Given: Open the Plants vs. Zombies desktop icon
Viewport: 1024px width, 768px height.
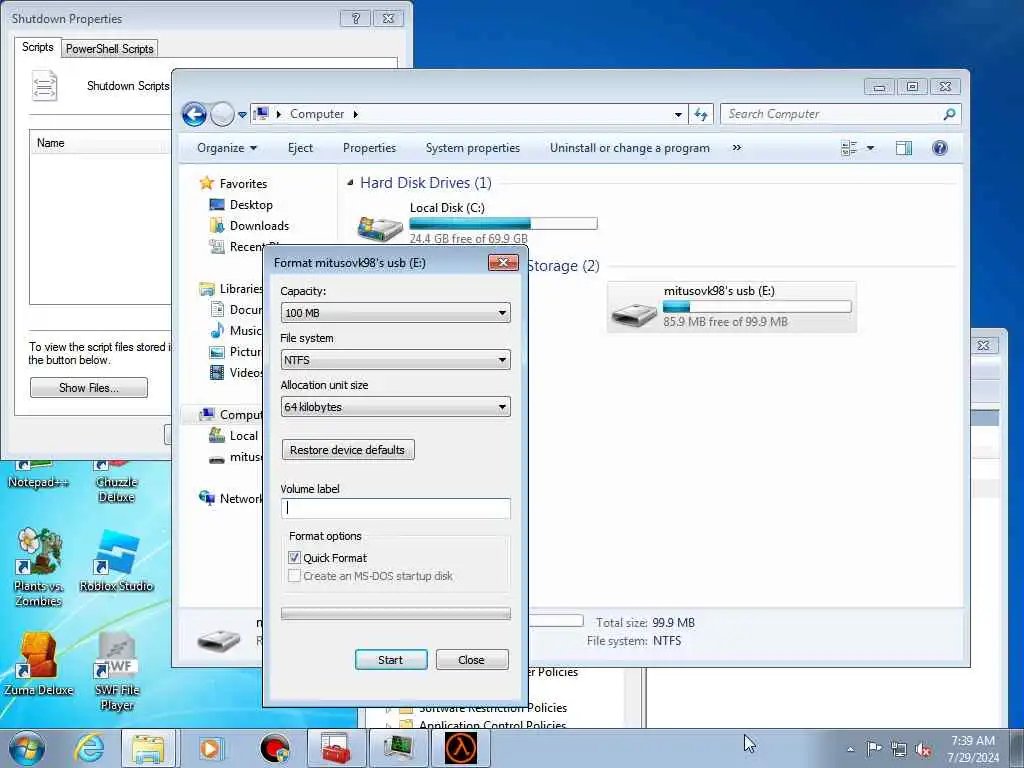Looking at the screenshot, I should coord(39,567).
